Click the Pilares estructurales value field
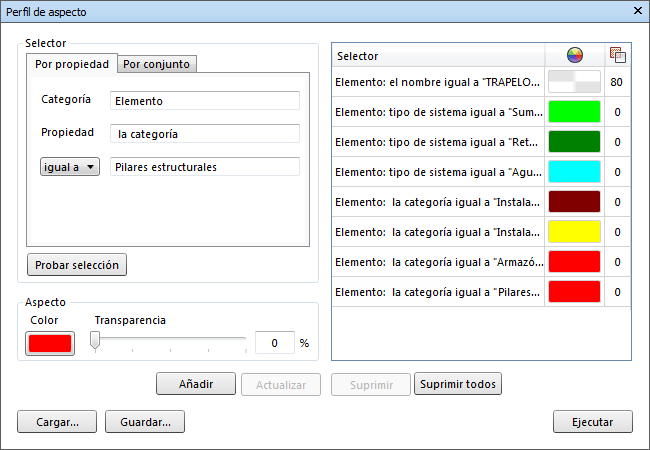The width and height of the screenshot is (650, 450). [205, 167]
